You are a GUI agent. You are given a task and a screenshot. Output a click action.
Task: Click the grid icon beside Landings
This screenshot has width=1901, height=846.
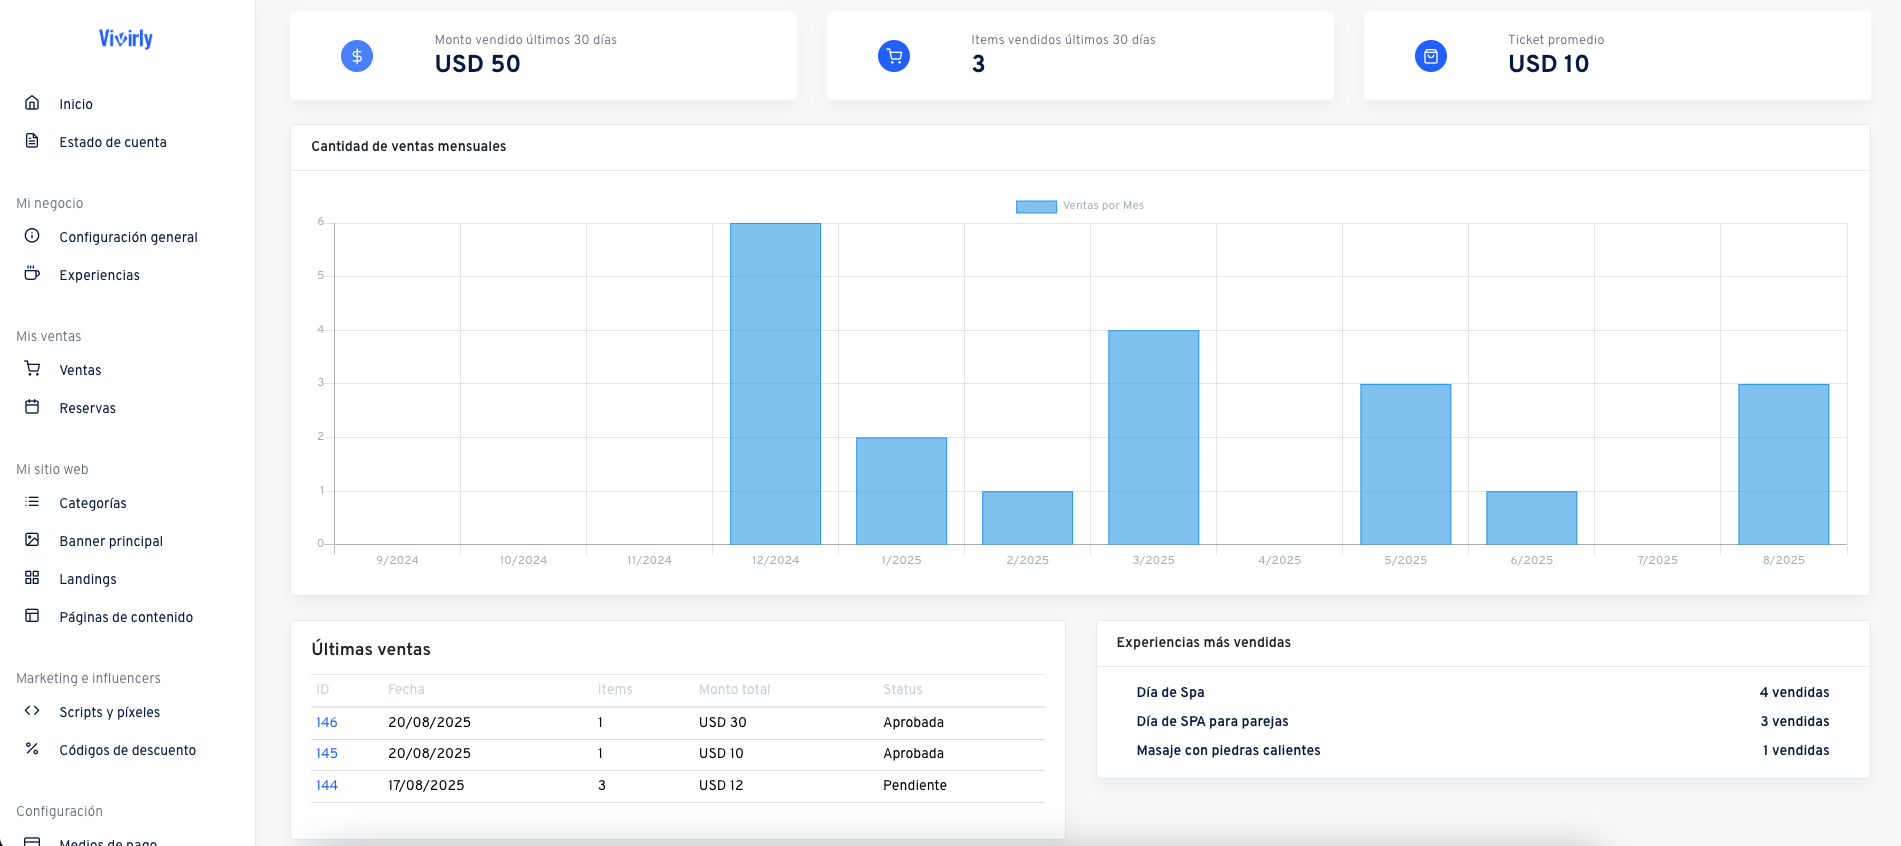tap(32, 578)
